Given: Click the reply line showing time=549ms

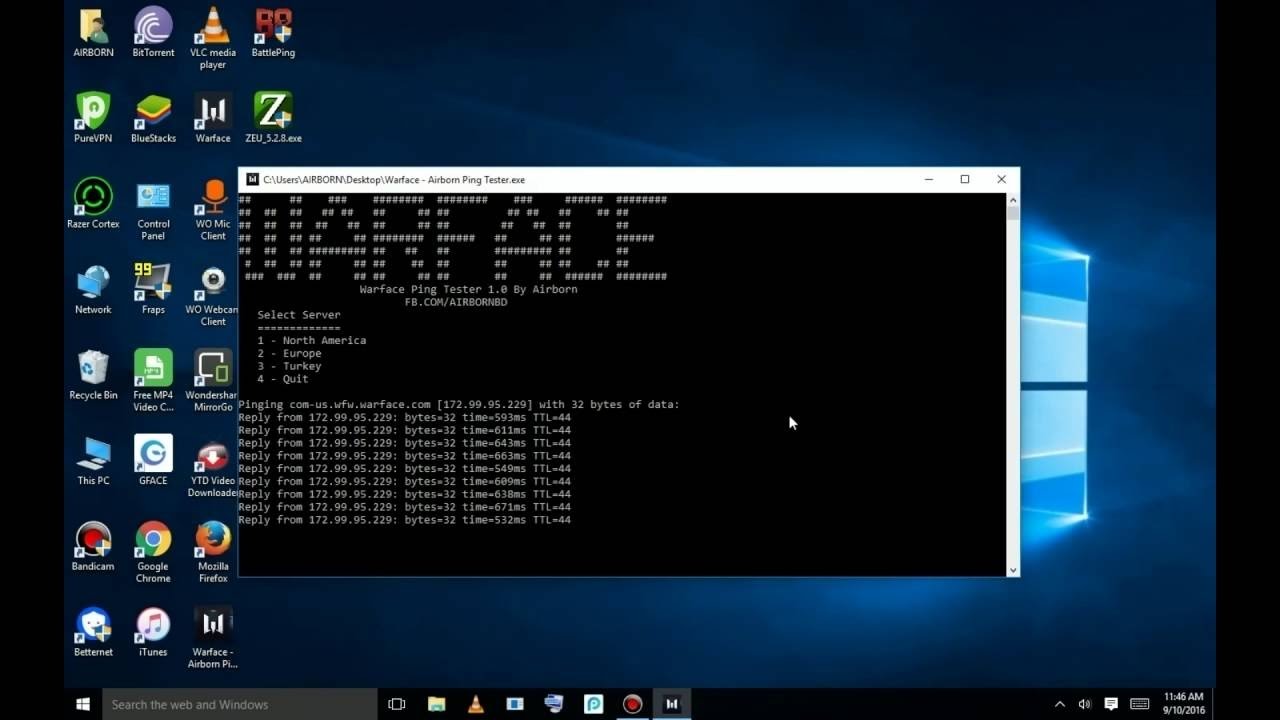Looking at the screenshot, I should pyautogui.click(x=404, y=469).
